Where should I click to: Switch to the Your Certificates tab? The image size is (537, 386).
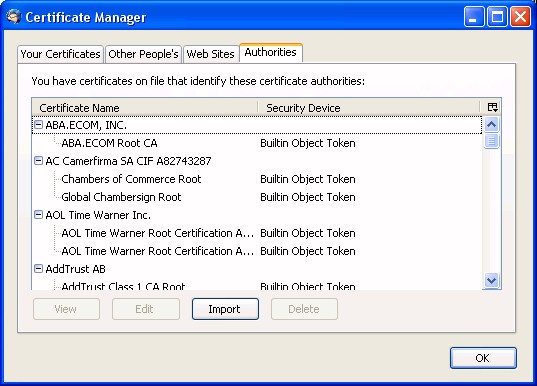point(60,54)
